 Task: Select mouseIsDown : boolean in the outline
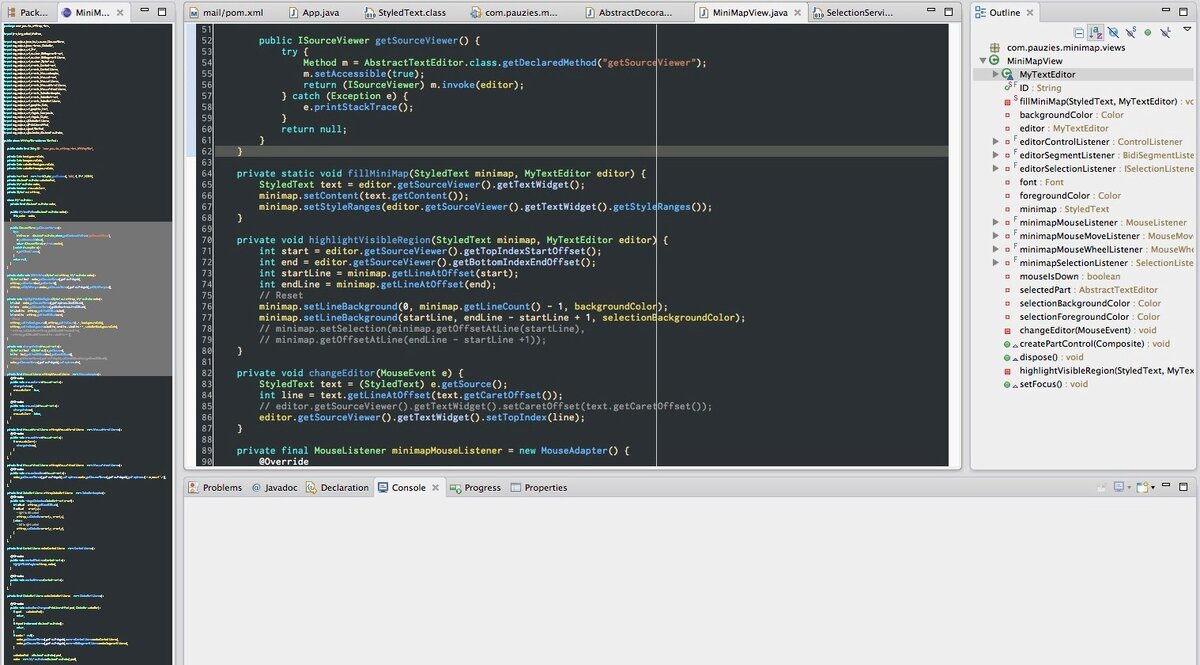click(1069, 276)
